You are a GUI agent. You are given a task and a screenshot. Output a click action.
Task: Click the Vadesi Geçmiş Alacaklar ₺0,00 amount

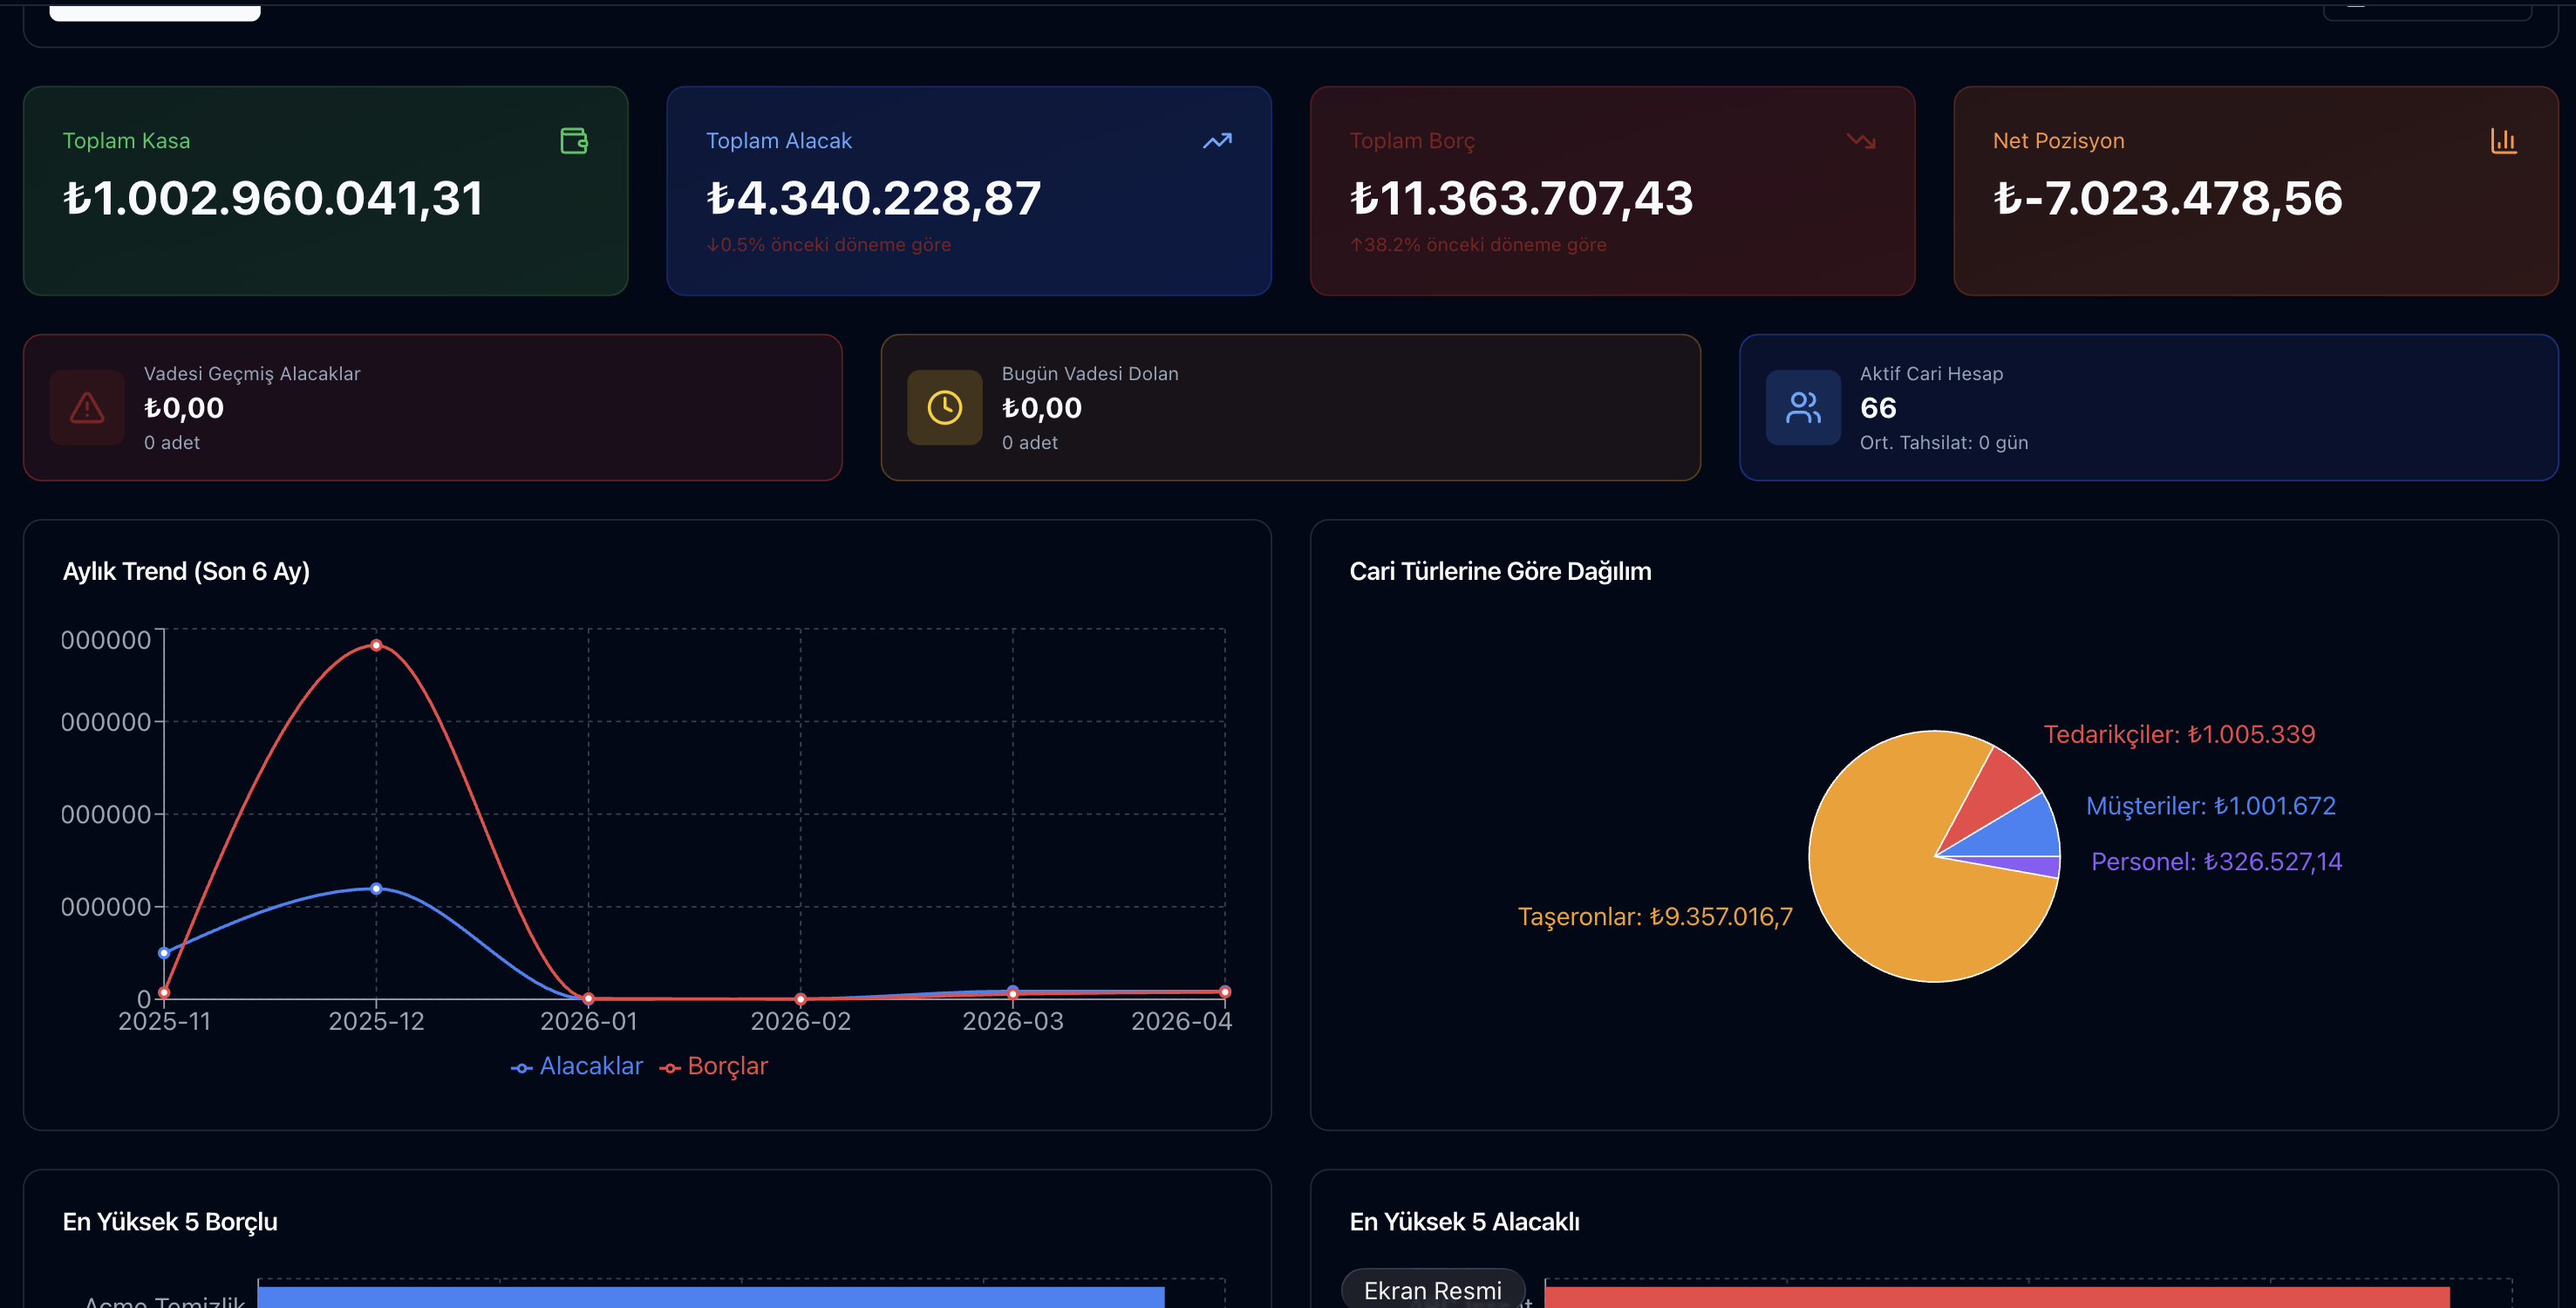[184, 408]
